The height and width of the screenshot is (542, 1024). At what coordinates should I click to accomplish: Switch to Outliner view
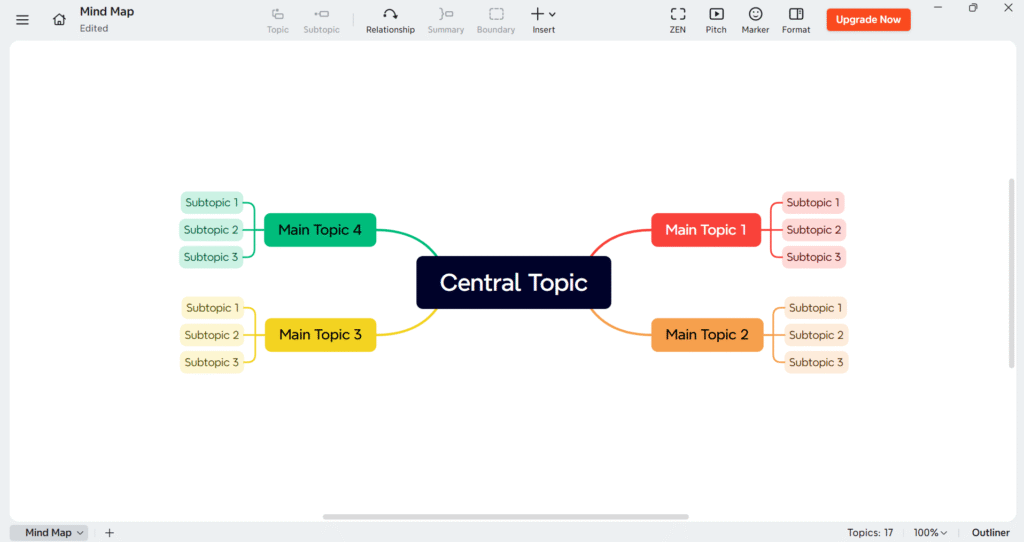pos(990,533)
